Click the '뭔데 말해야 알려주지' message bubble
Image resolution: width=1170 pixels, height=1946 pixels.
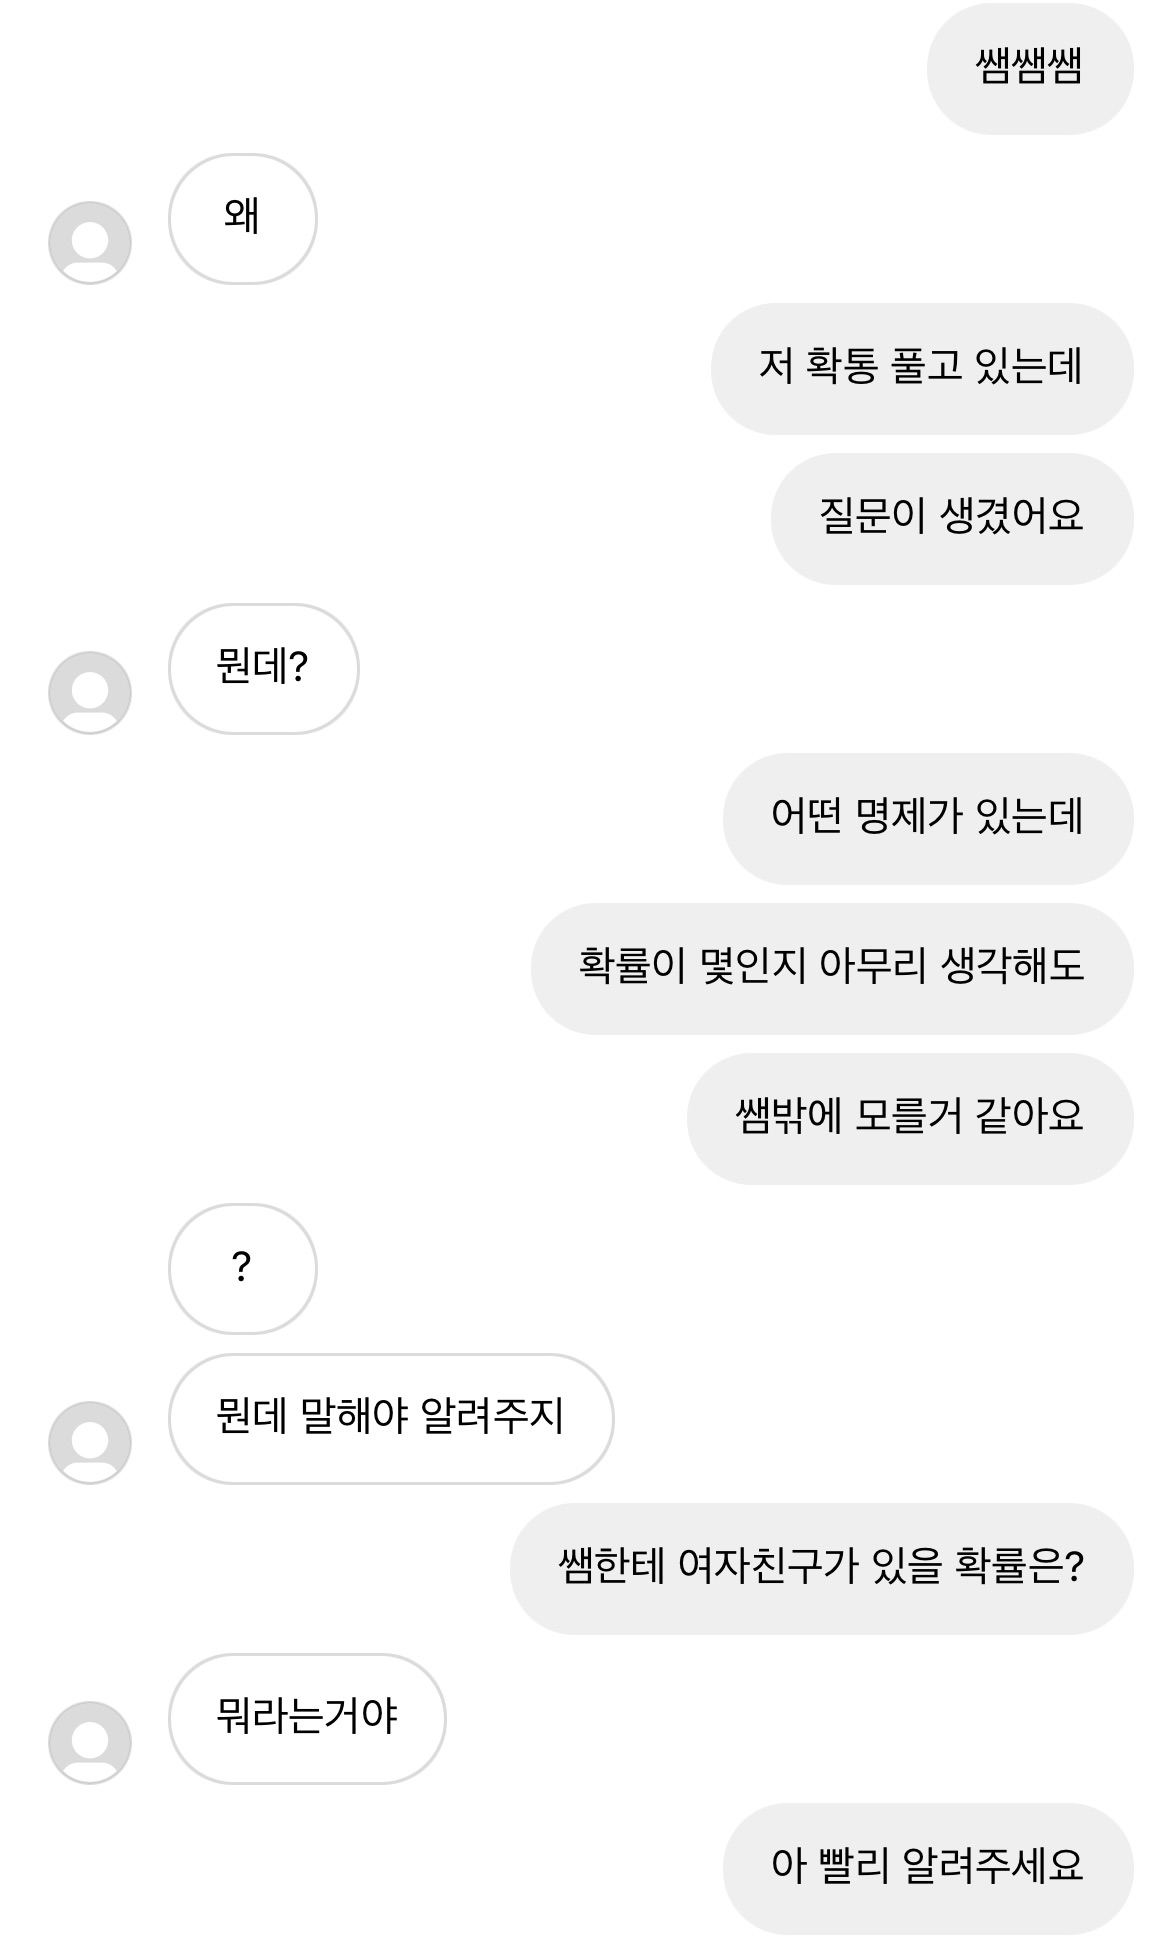[390, 1419]
